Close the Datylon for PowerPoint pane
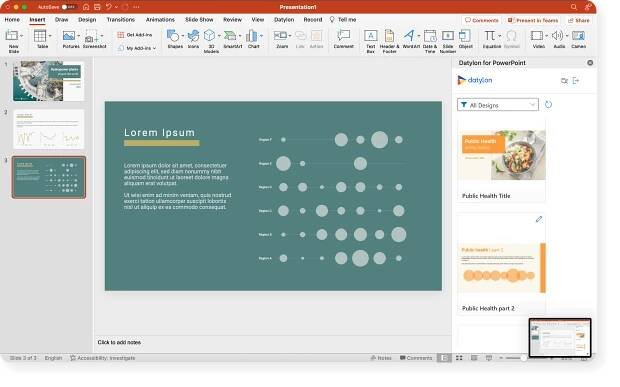620x387 pixels. pos(590,63)
